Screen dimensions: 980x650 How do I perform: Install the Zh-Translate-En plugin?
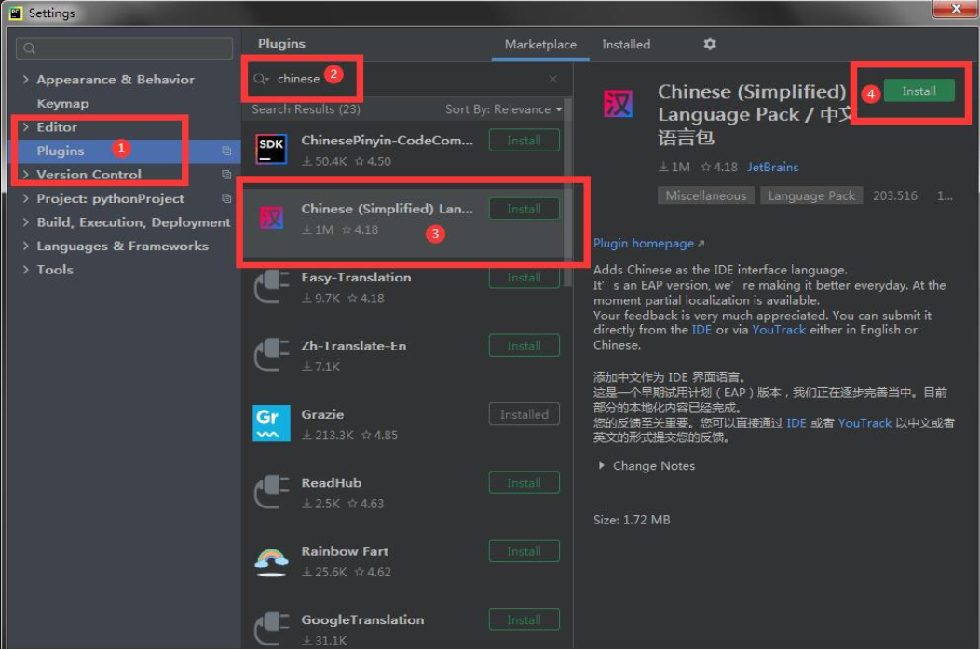pos(524,346)
